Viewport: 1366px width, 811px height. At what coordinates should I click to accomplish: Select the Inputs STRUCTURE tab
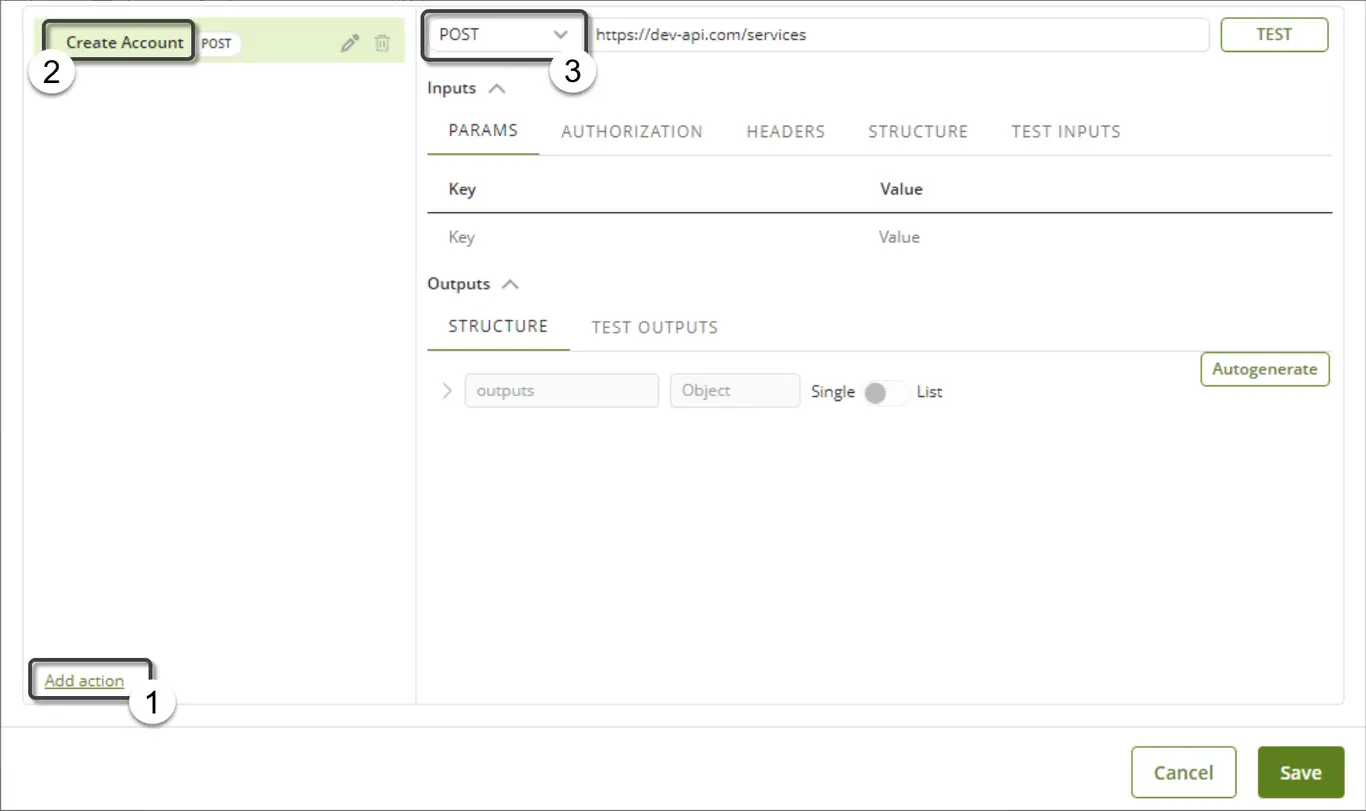point(918,132)
